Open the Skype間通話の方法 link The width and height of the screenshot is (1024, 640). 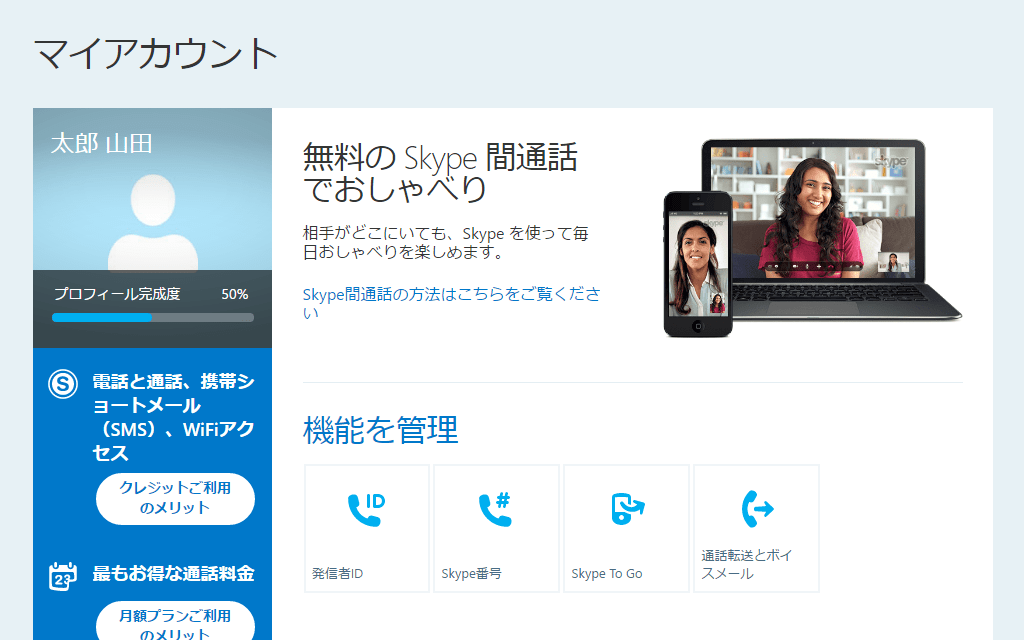(451, 303)
